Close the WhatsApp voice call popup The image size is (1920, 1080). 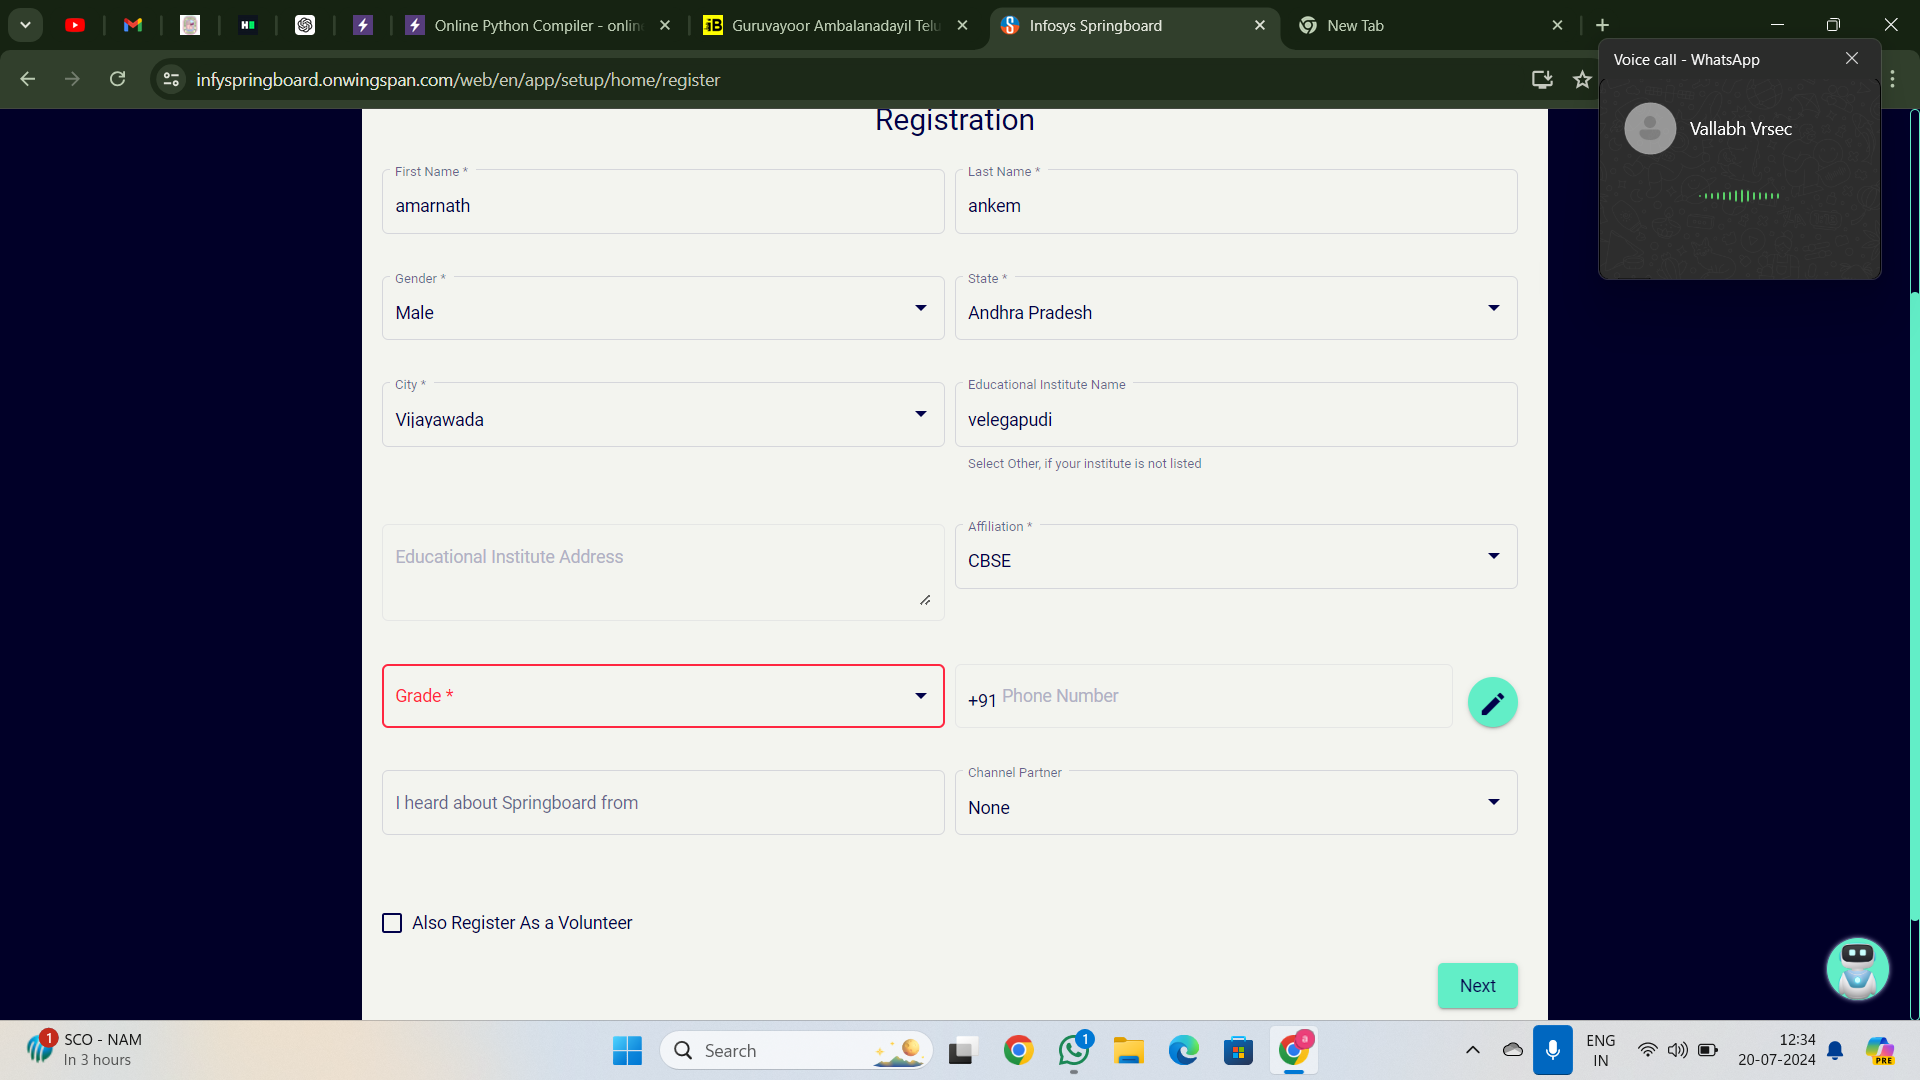[x=1852, y=58]
